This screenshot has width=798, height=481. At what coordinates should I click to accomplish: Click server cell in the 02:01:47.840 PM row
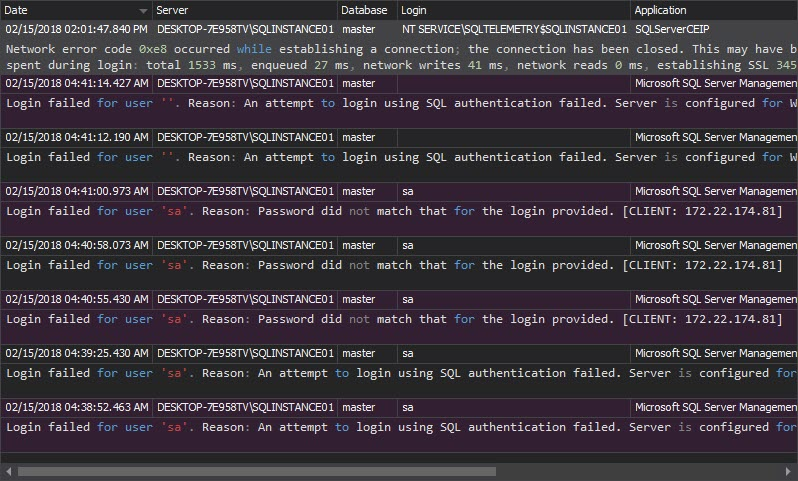coord(245,30)
